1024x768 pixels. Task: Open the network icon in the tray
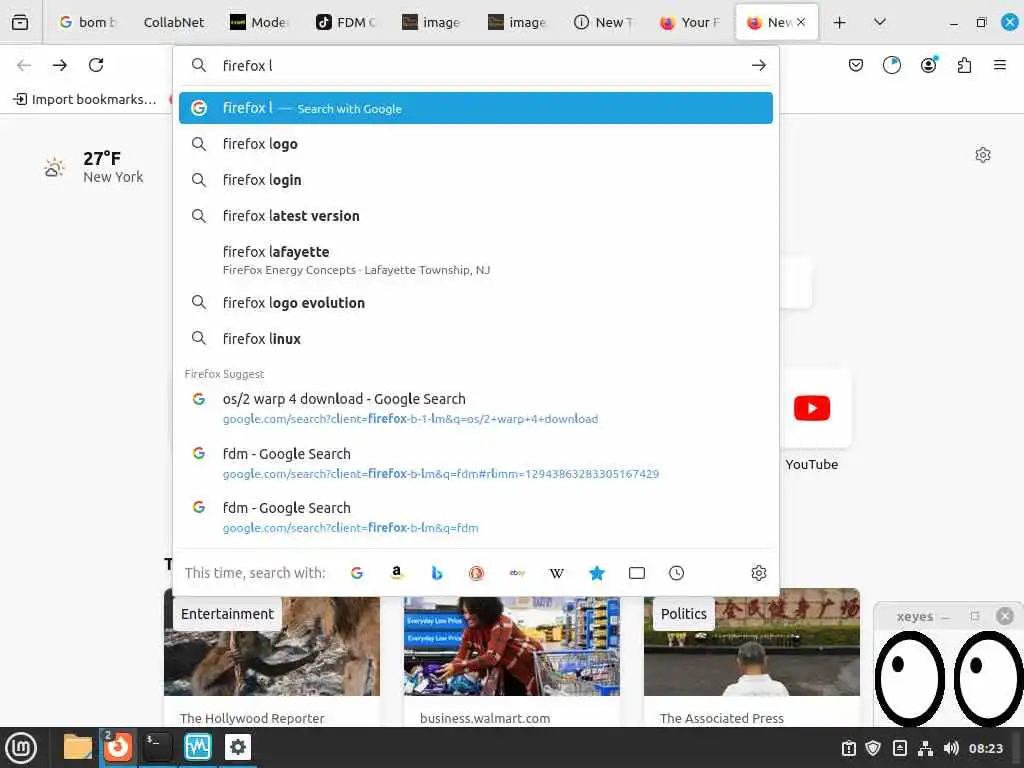[x=925, y=748]
